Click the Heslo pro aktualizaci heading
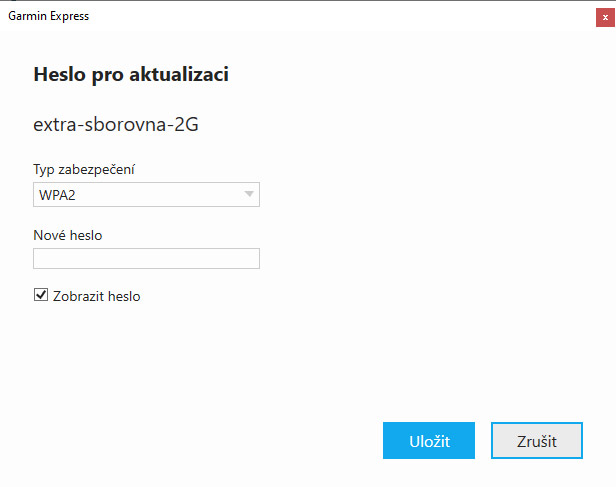The height and width of the screenshot is (487, 616). [x=131, y=74]
